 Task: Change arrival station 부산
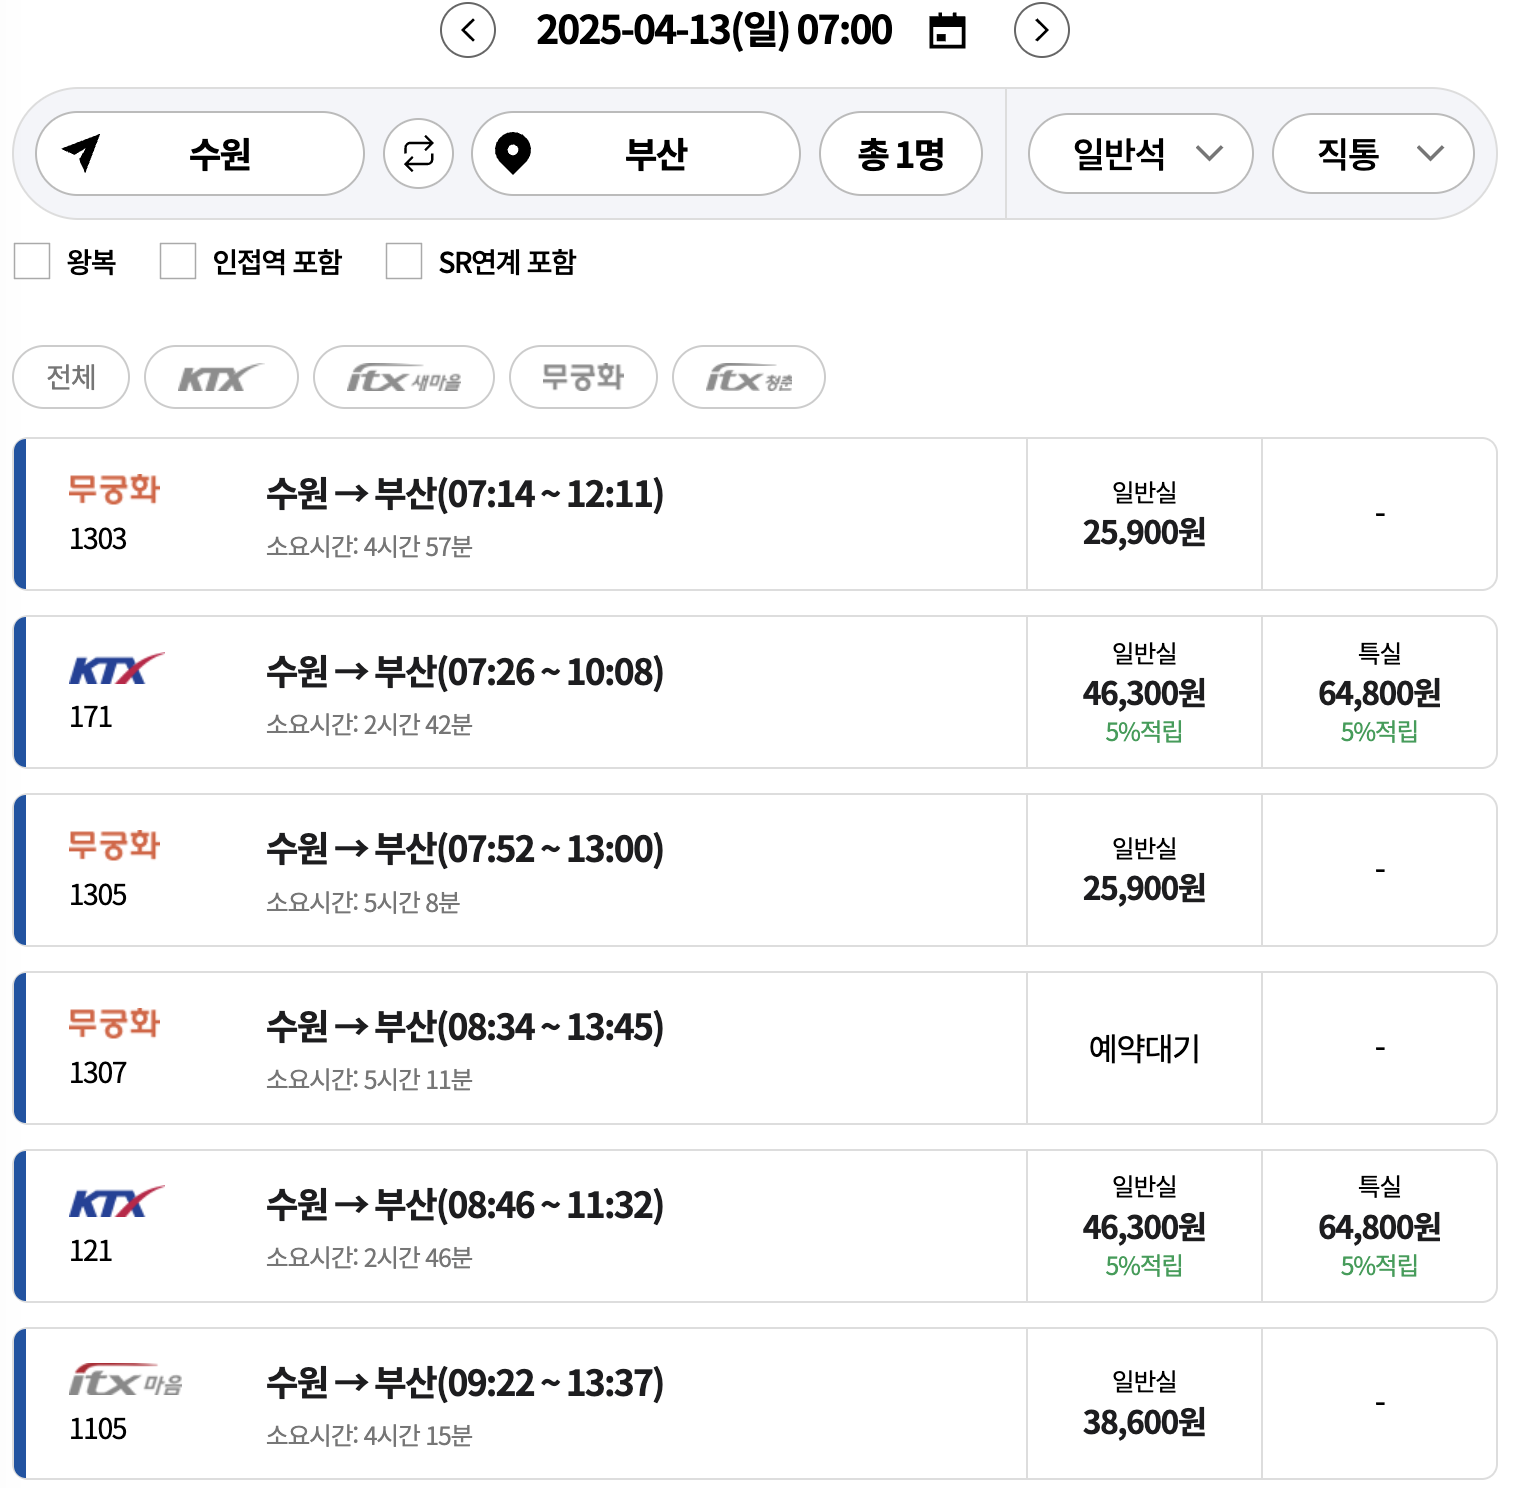coord(636,153)
